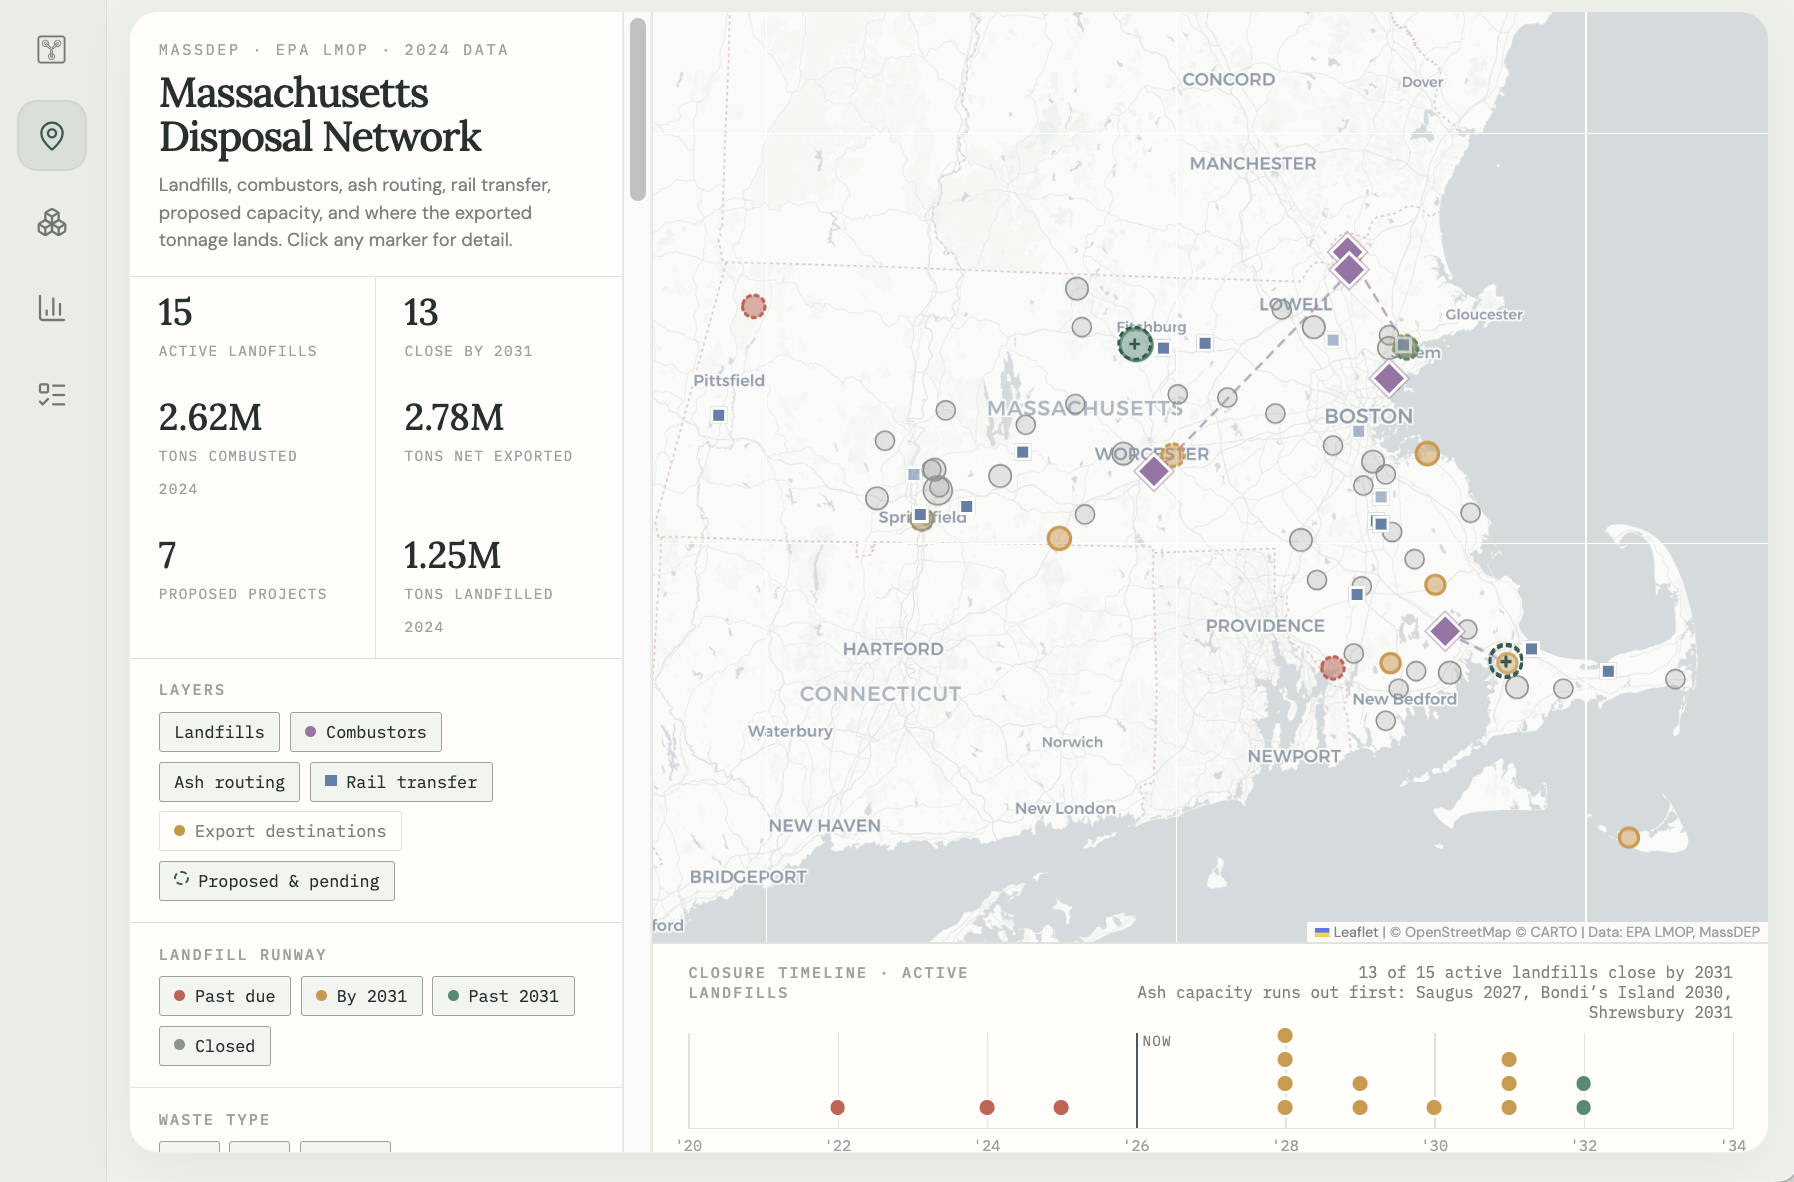Select the map pin sidebar icon
Viewport: 1794px width, 1182px height.
pos(52,135)
